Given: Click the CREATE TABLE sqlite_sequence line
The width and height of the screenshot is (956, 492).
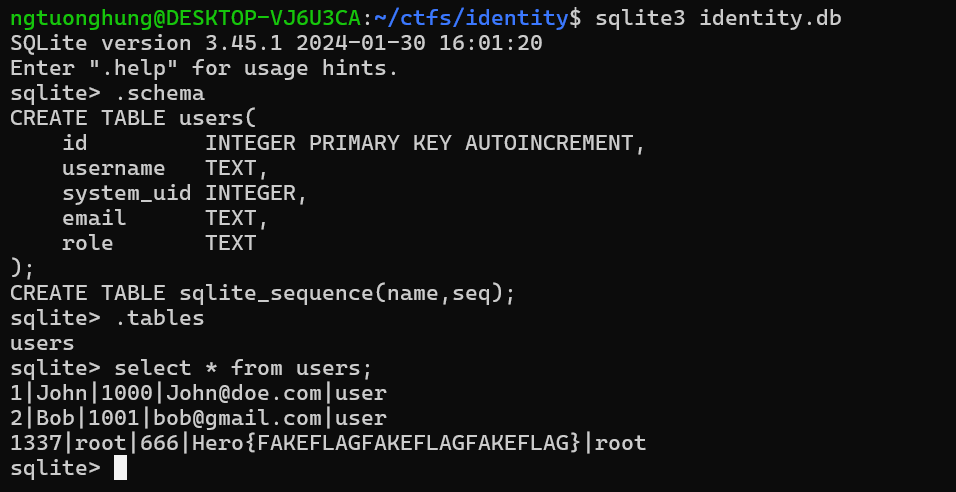Looking at the screenshot, I should (x=262, y=294).
